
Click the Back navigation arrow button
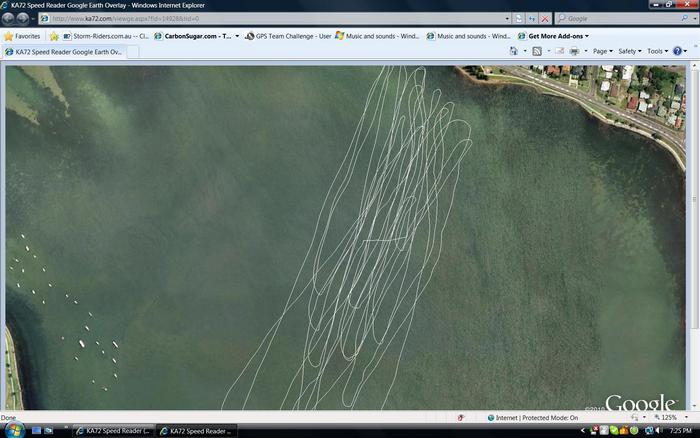[x=12, y=18]
